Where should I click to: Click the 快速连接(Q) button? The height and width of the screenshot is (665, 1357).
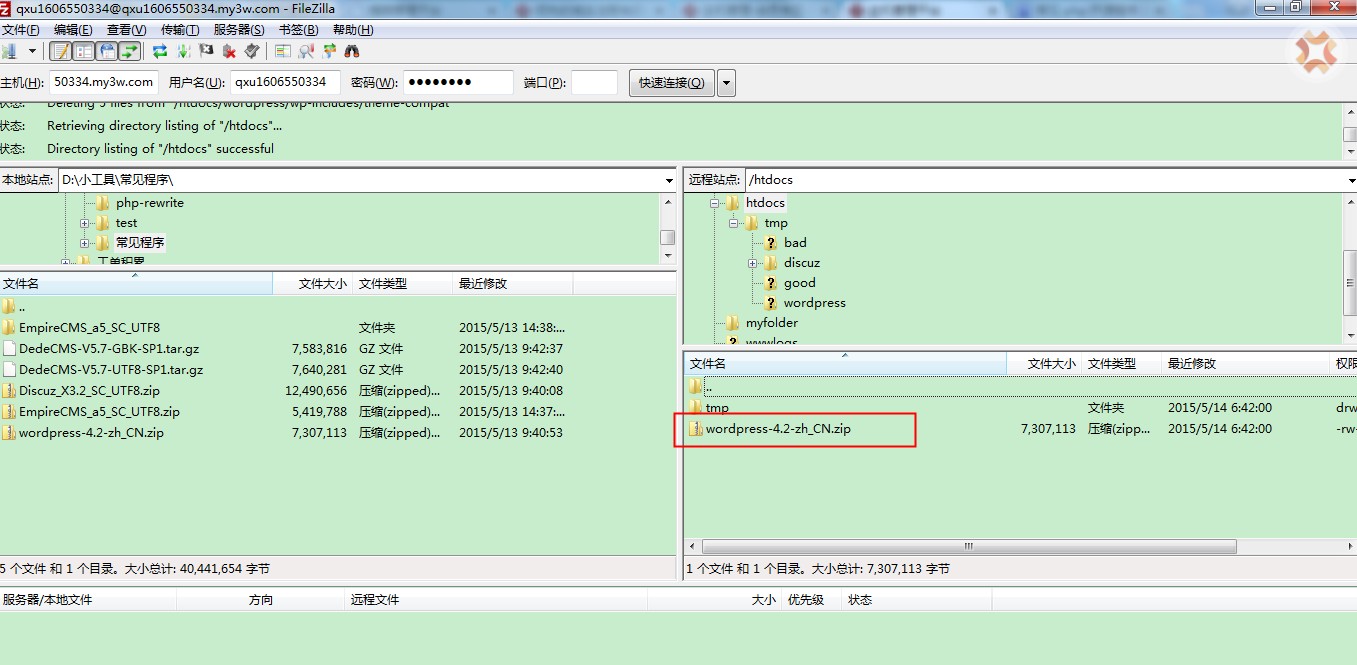(x=671, y=83)
